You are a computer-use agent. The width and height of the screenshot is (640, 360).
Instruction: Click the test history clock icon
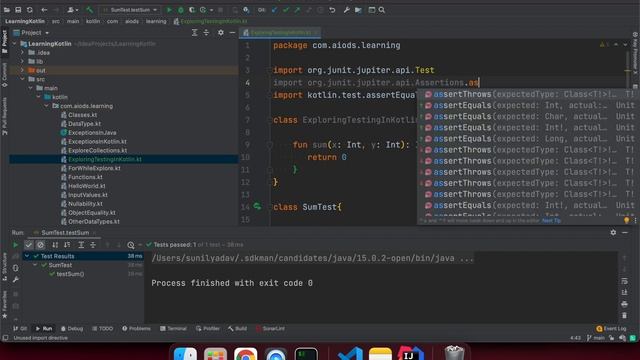pyautogui.click(x=131, y=245)
